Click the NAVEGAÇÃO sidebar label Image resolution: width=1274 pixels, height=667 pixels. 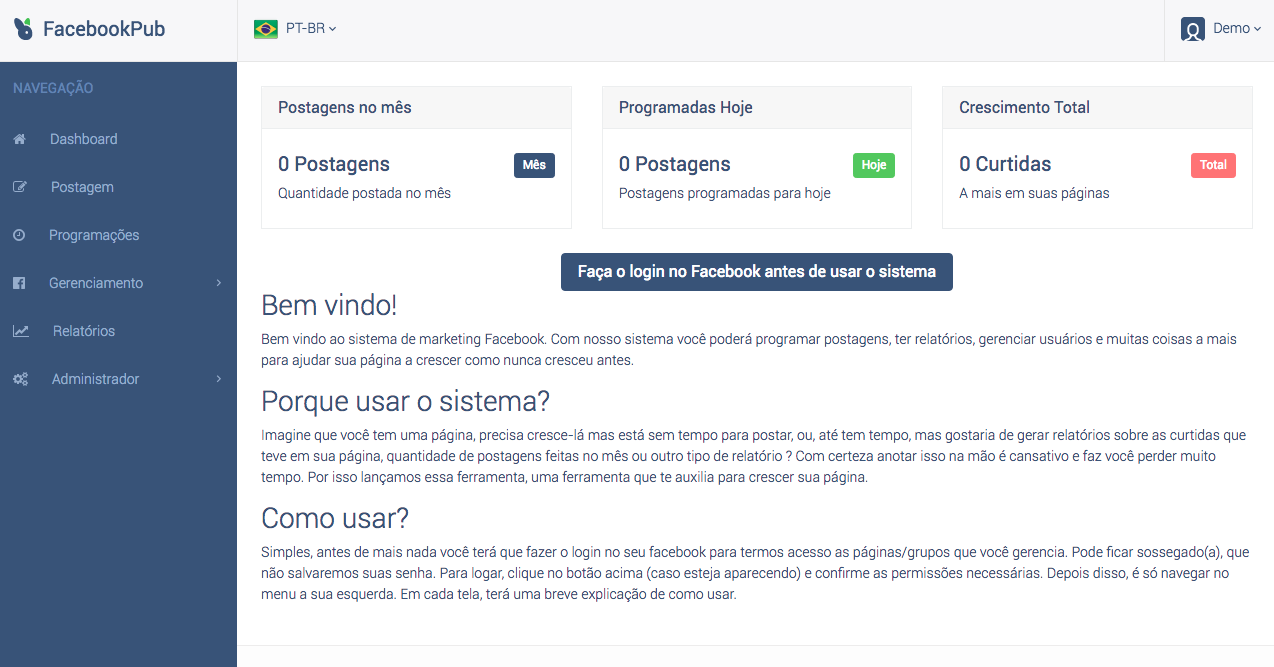pos(53,88)
